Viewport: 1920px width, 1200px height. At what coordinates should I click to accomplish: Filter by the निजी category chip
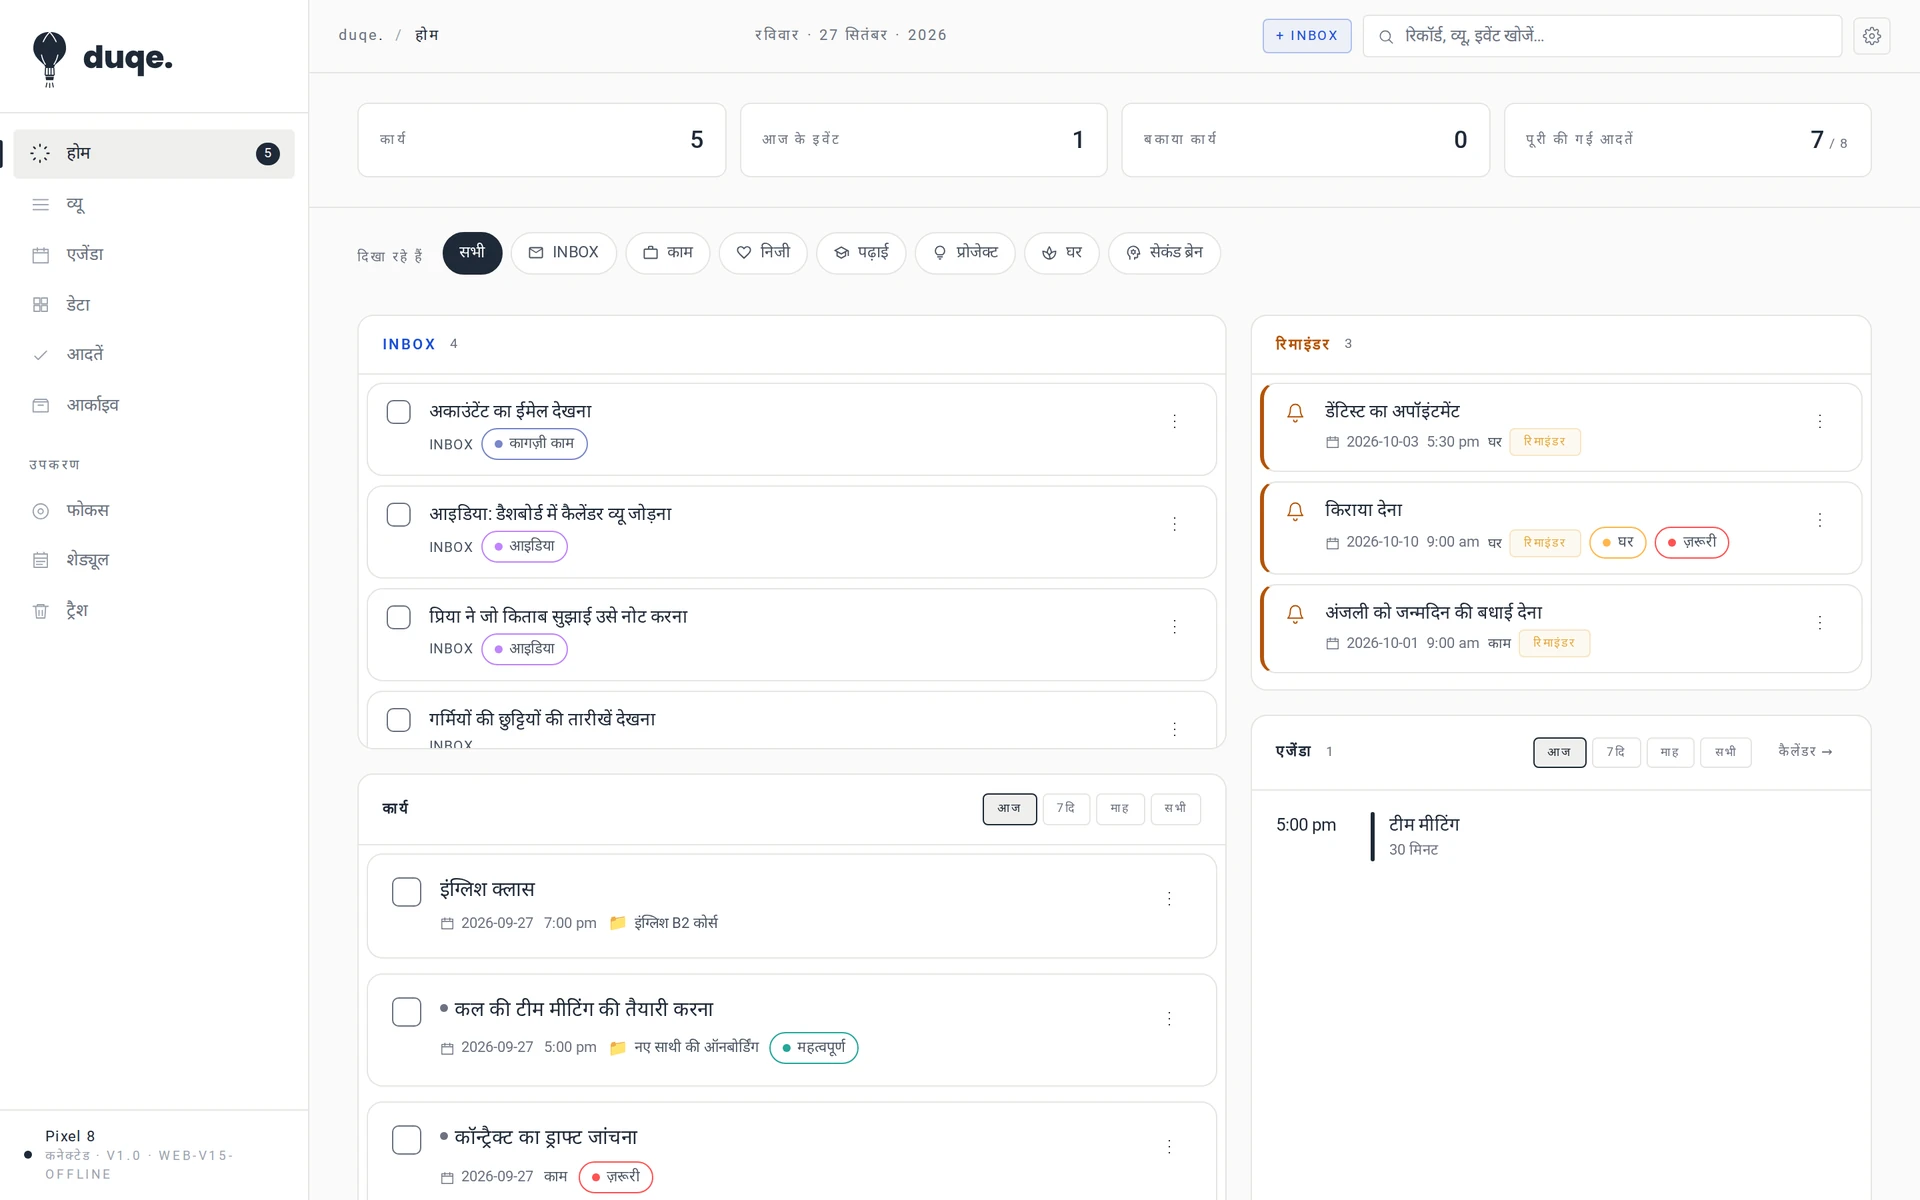coord(763,253)
